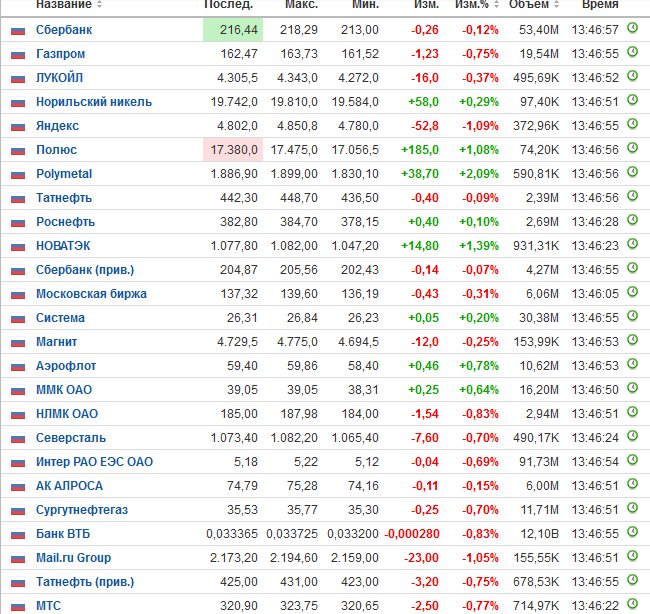Open the Магнит stock link
This screenshot has height=614, width=650.
tap(56, 342)
